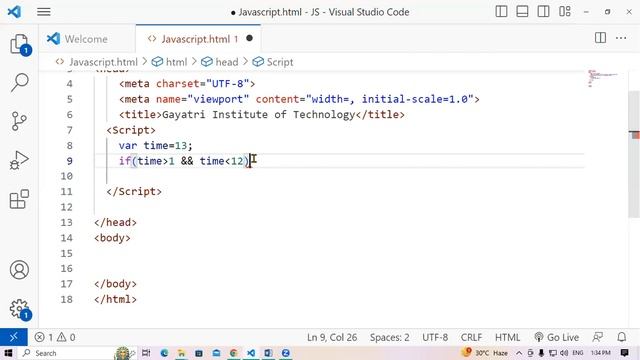Open the hamburger application menu
This screenshot has width=640, height=360.
pos(44,12)
